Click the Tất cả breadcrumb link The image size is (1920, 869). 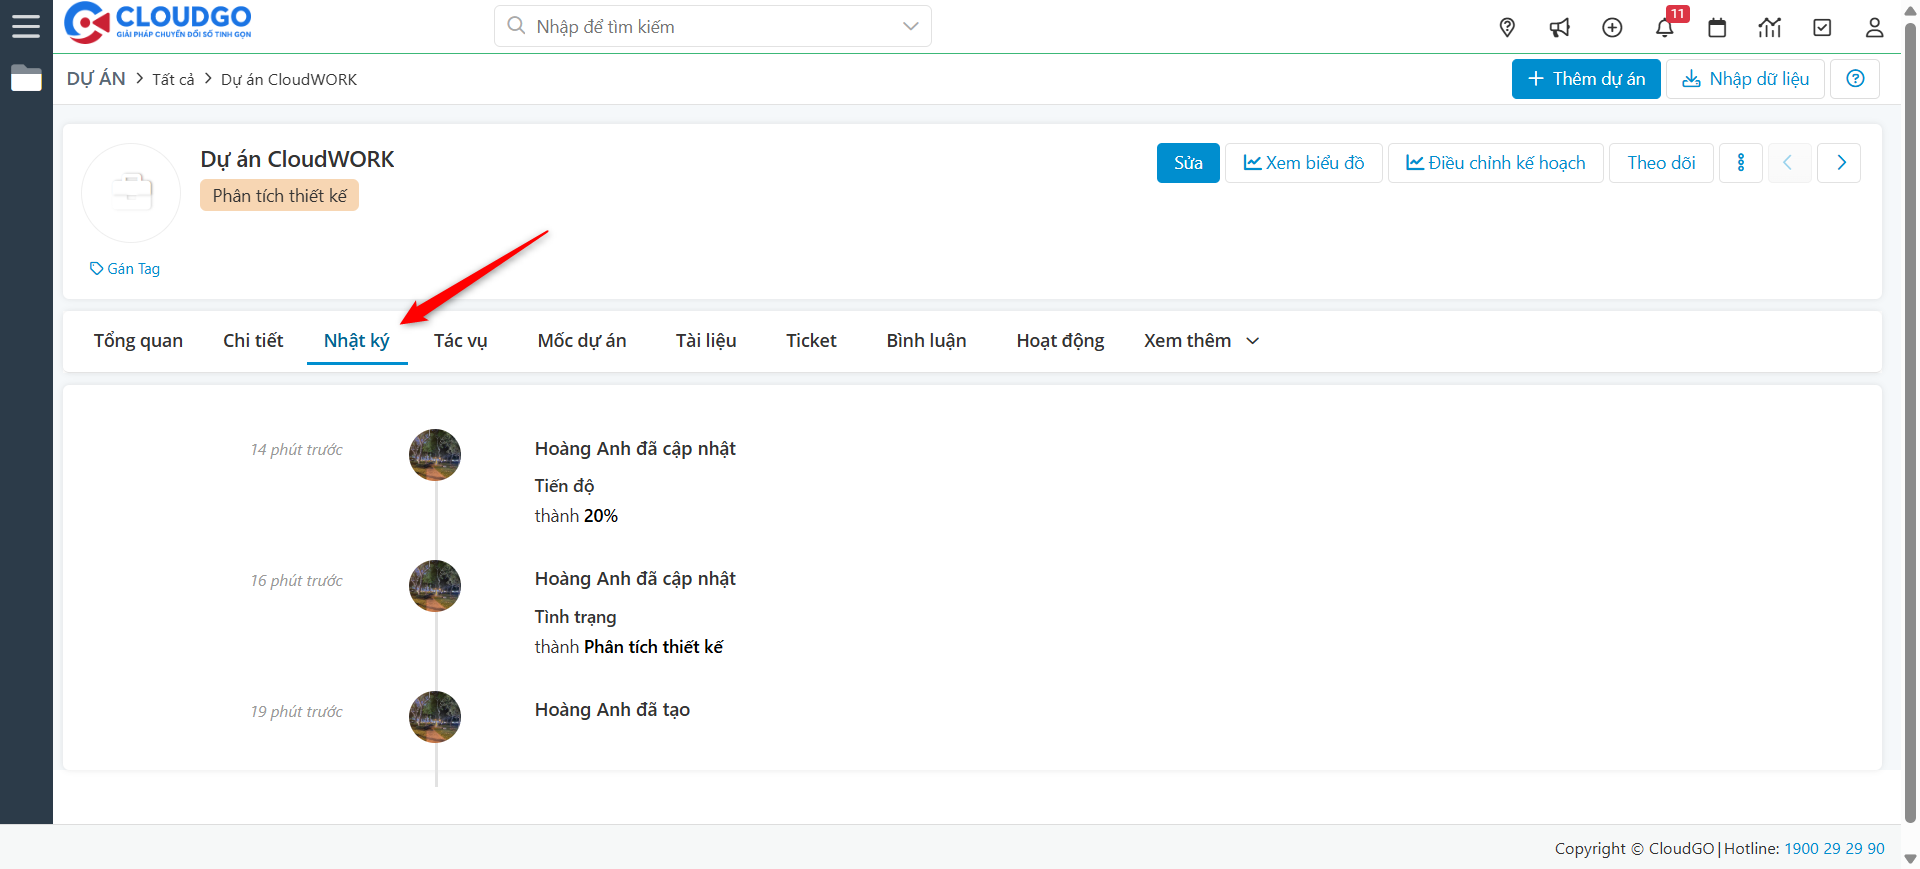pyautogui.click(x=173, y=80)
